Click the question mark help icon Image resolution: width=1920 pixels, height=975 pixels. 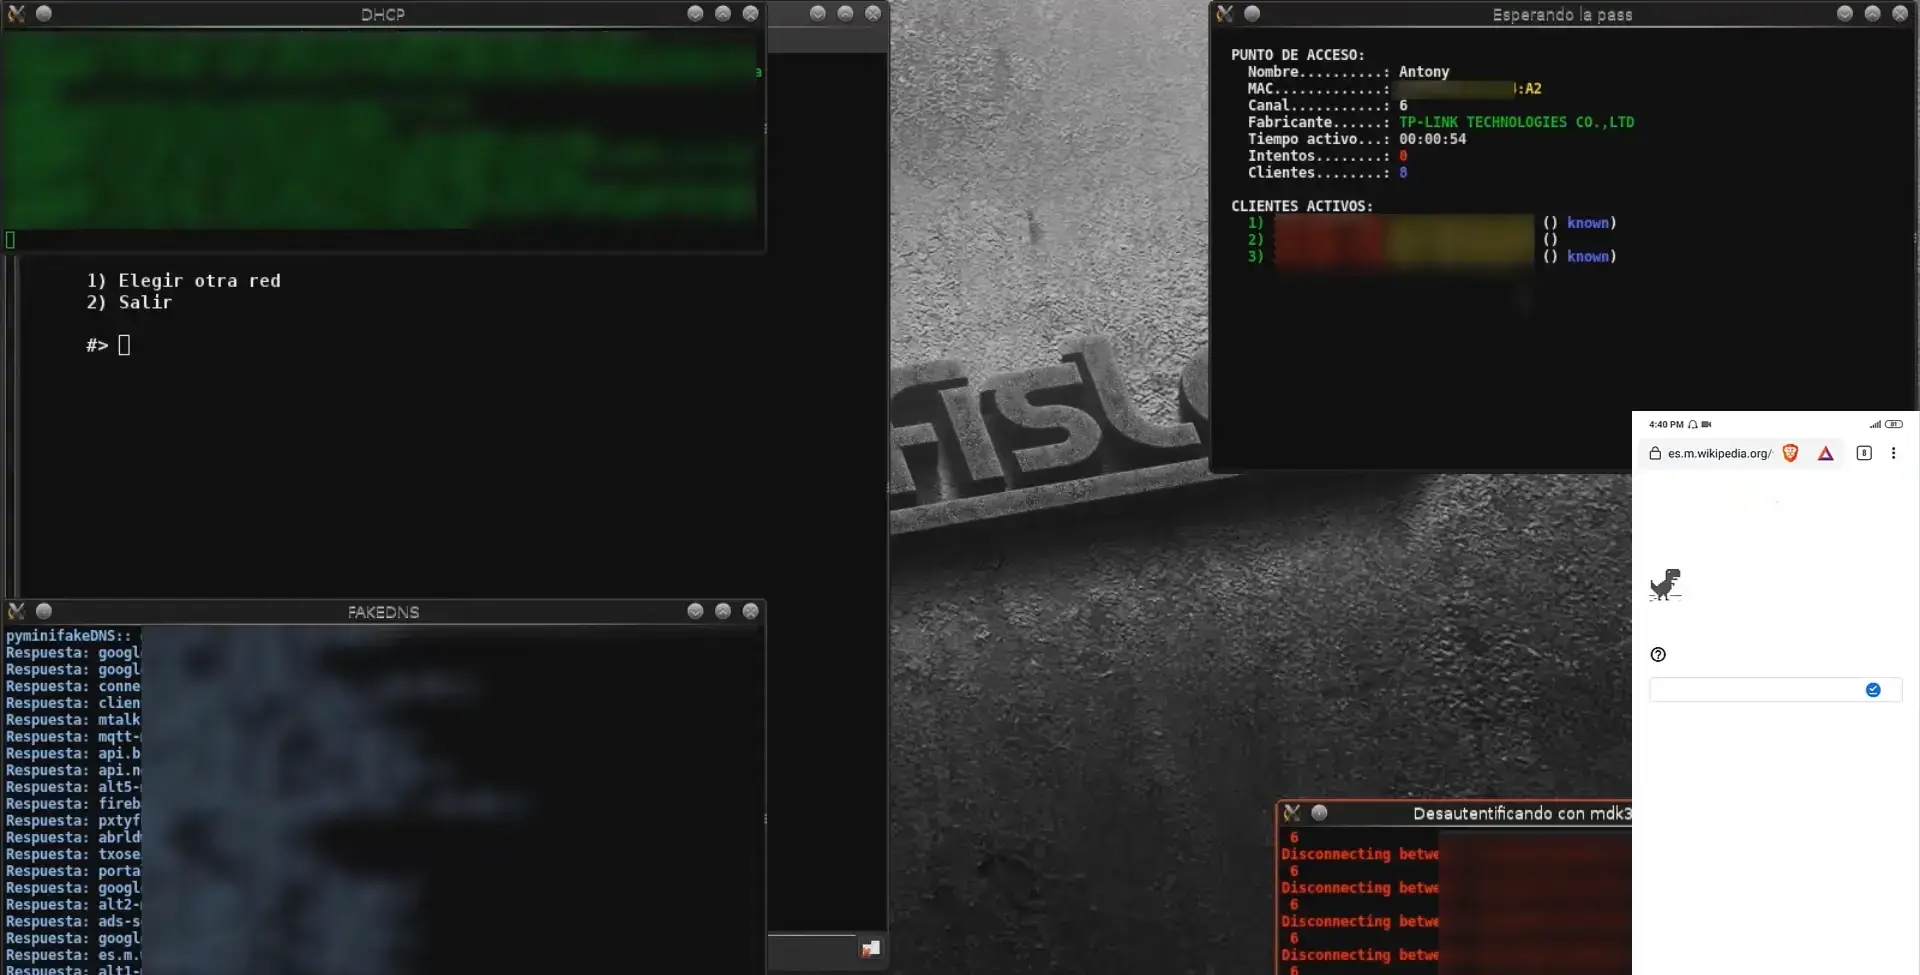(1658, 654)
